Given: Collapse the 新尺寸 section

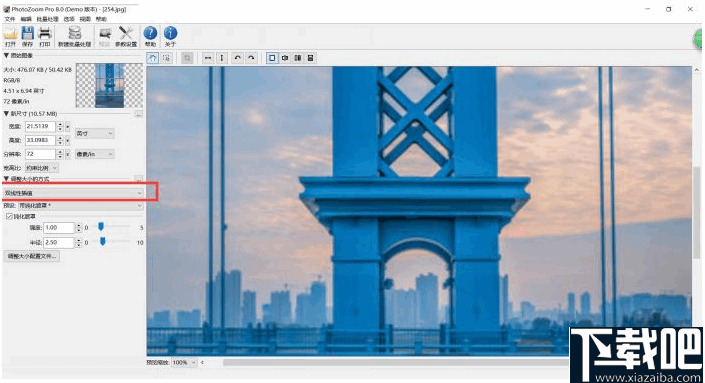Looking at the screenshot, I should pos(6,114).
